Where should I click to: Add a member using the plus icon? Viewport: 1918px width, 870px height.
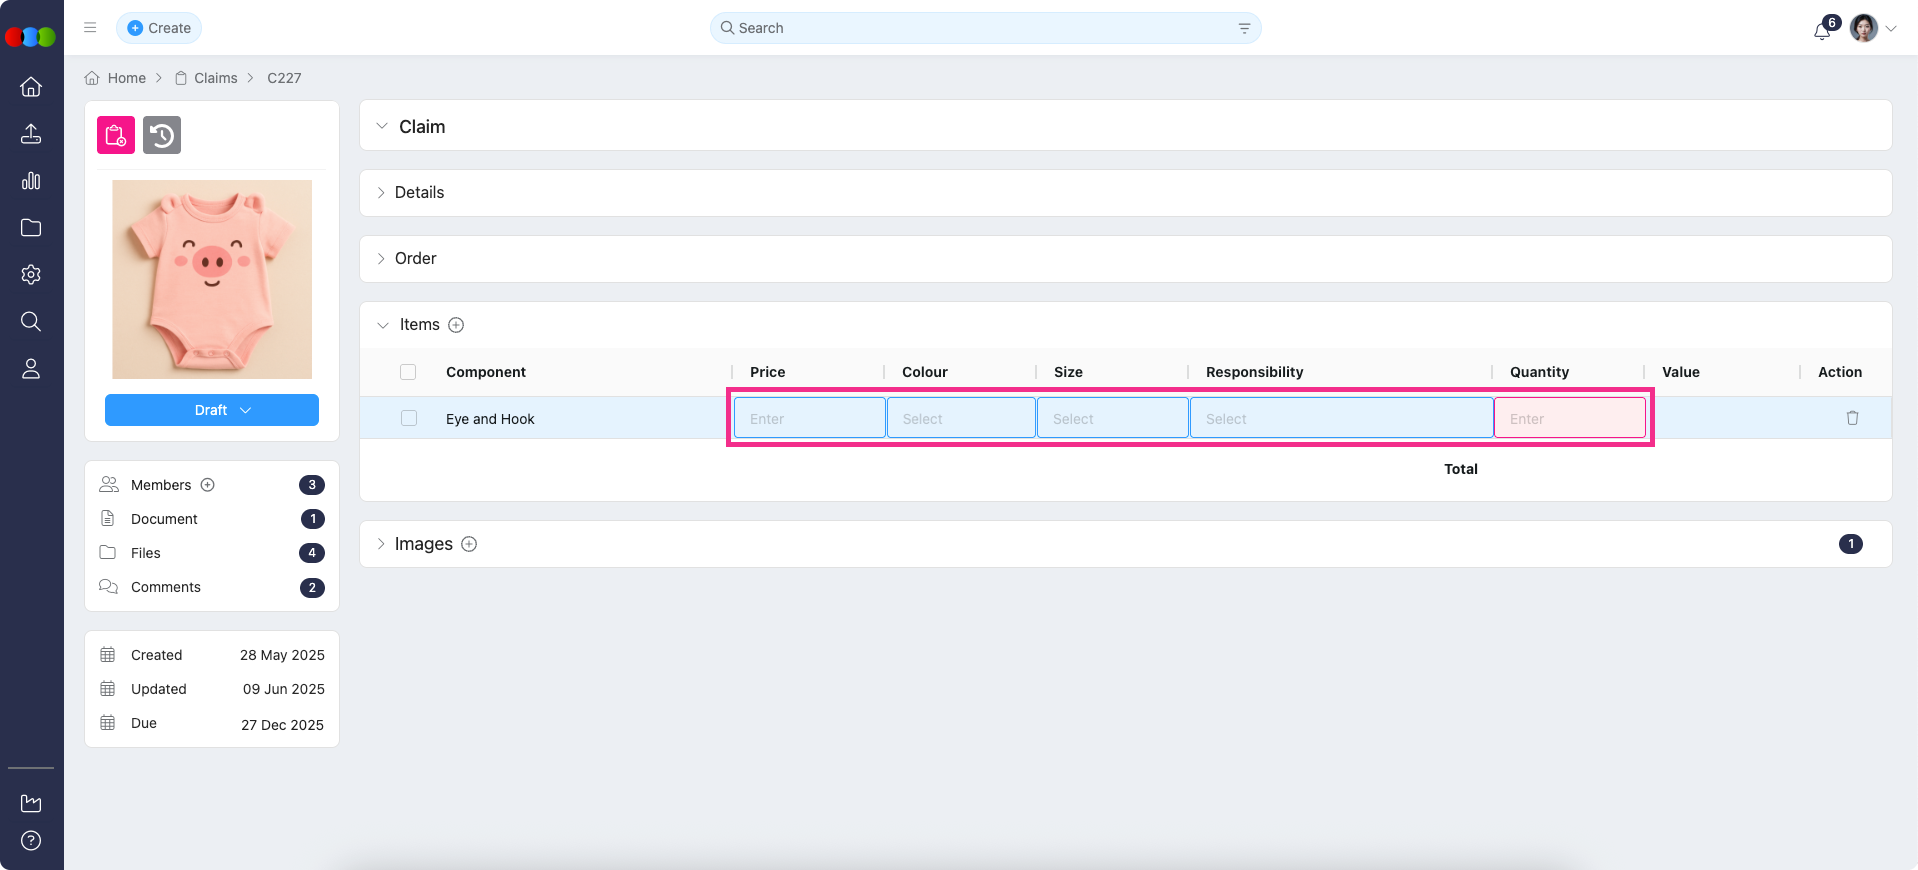(208, 485)
